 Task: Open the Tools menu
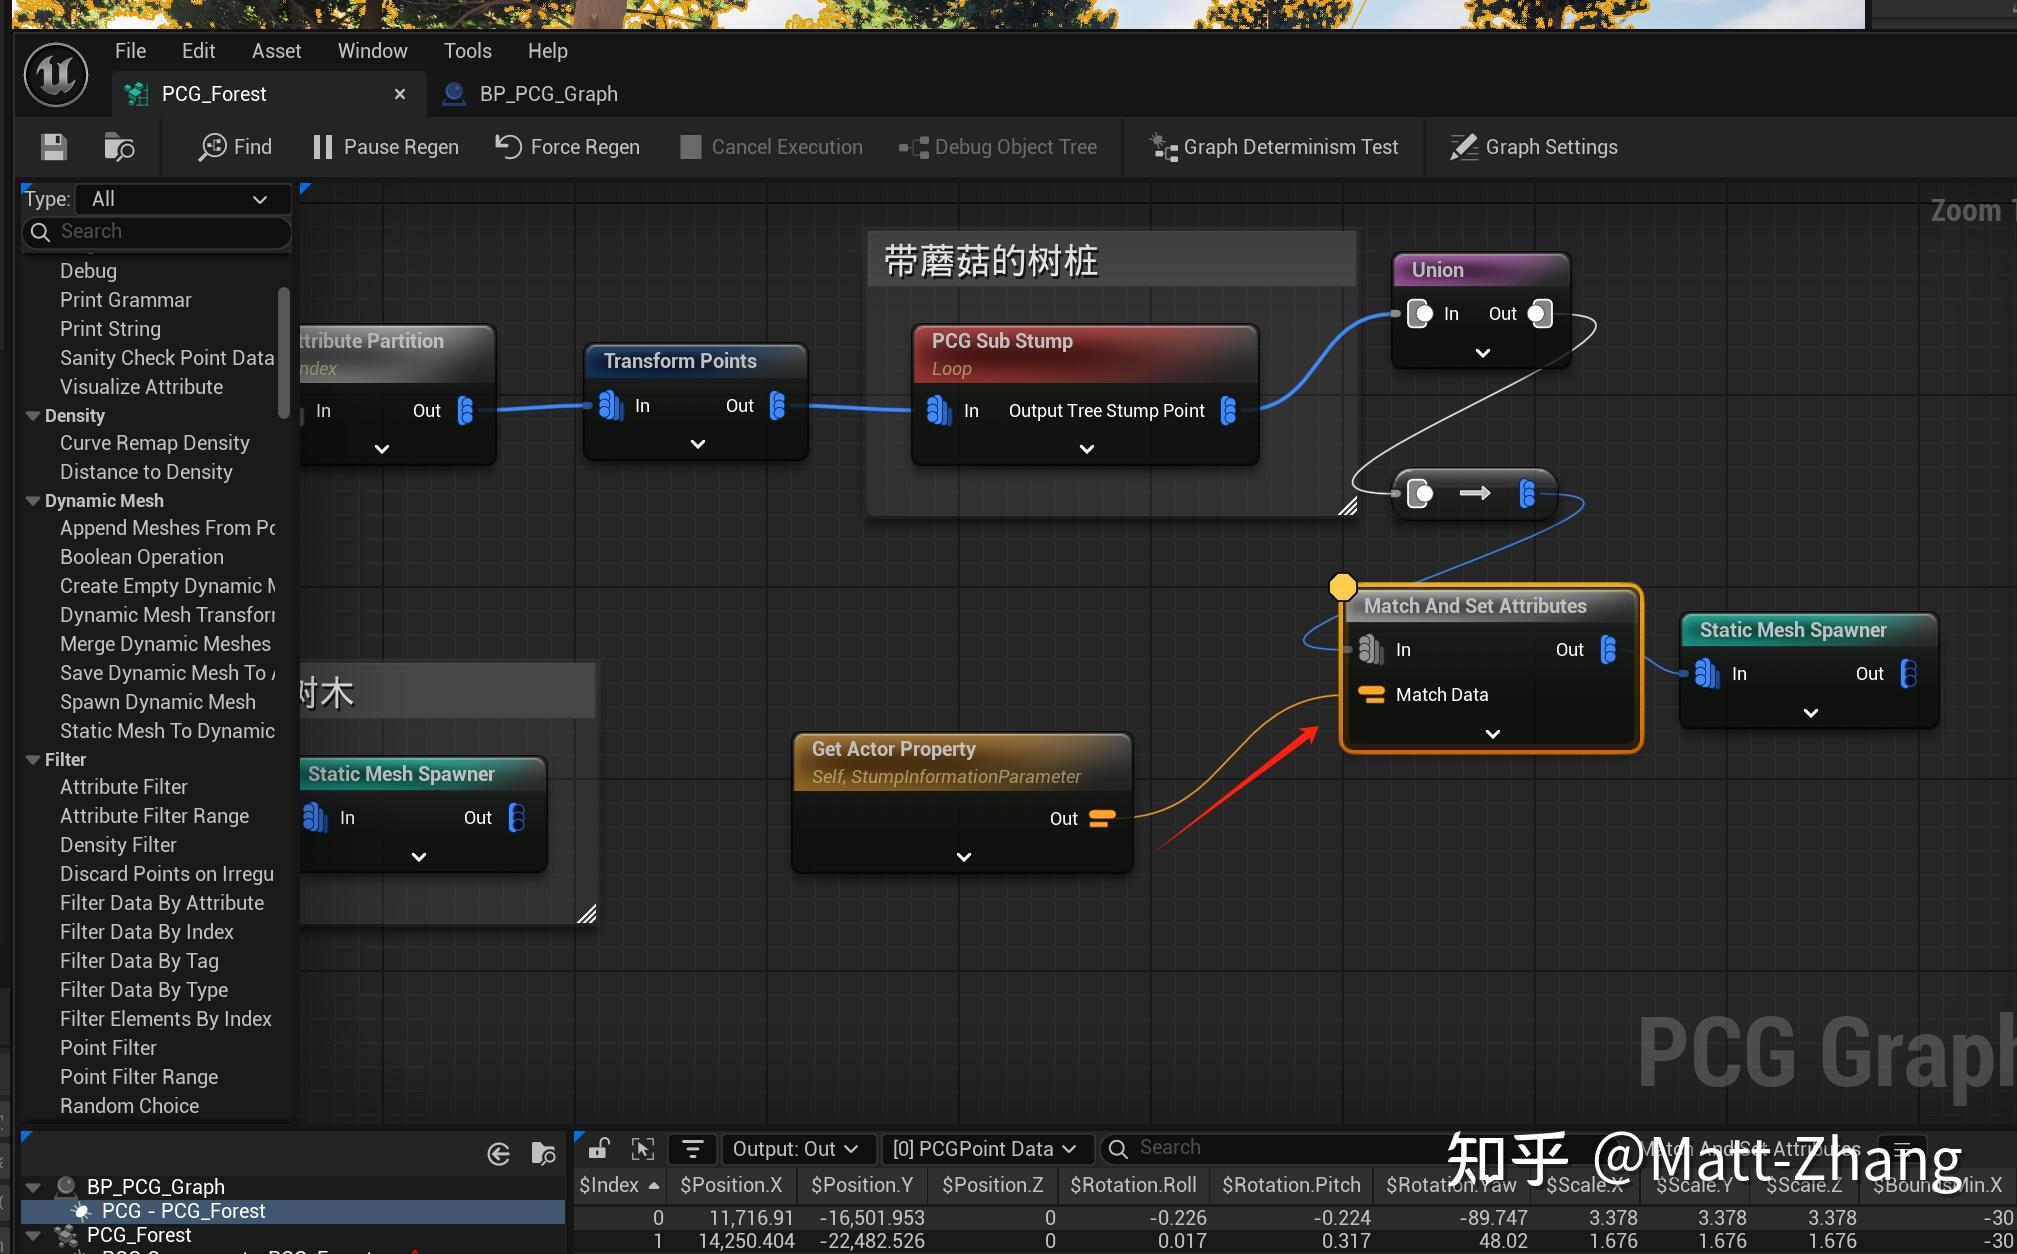pos(466,50)
